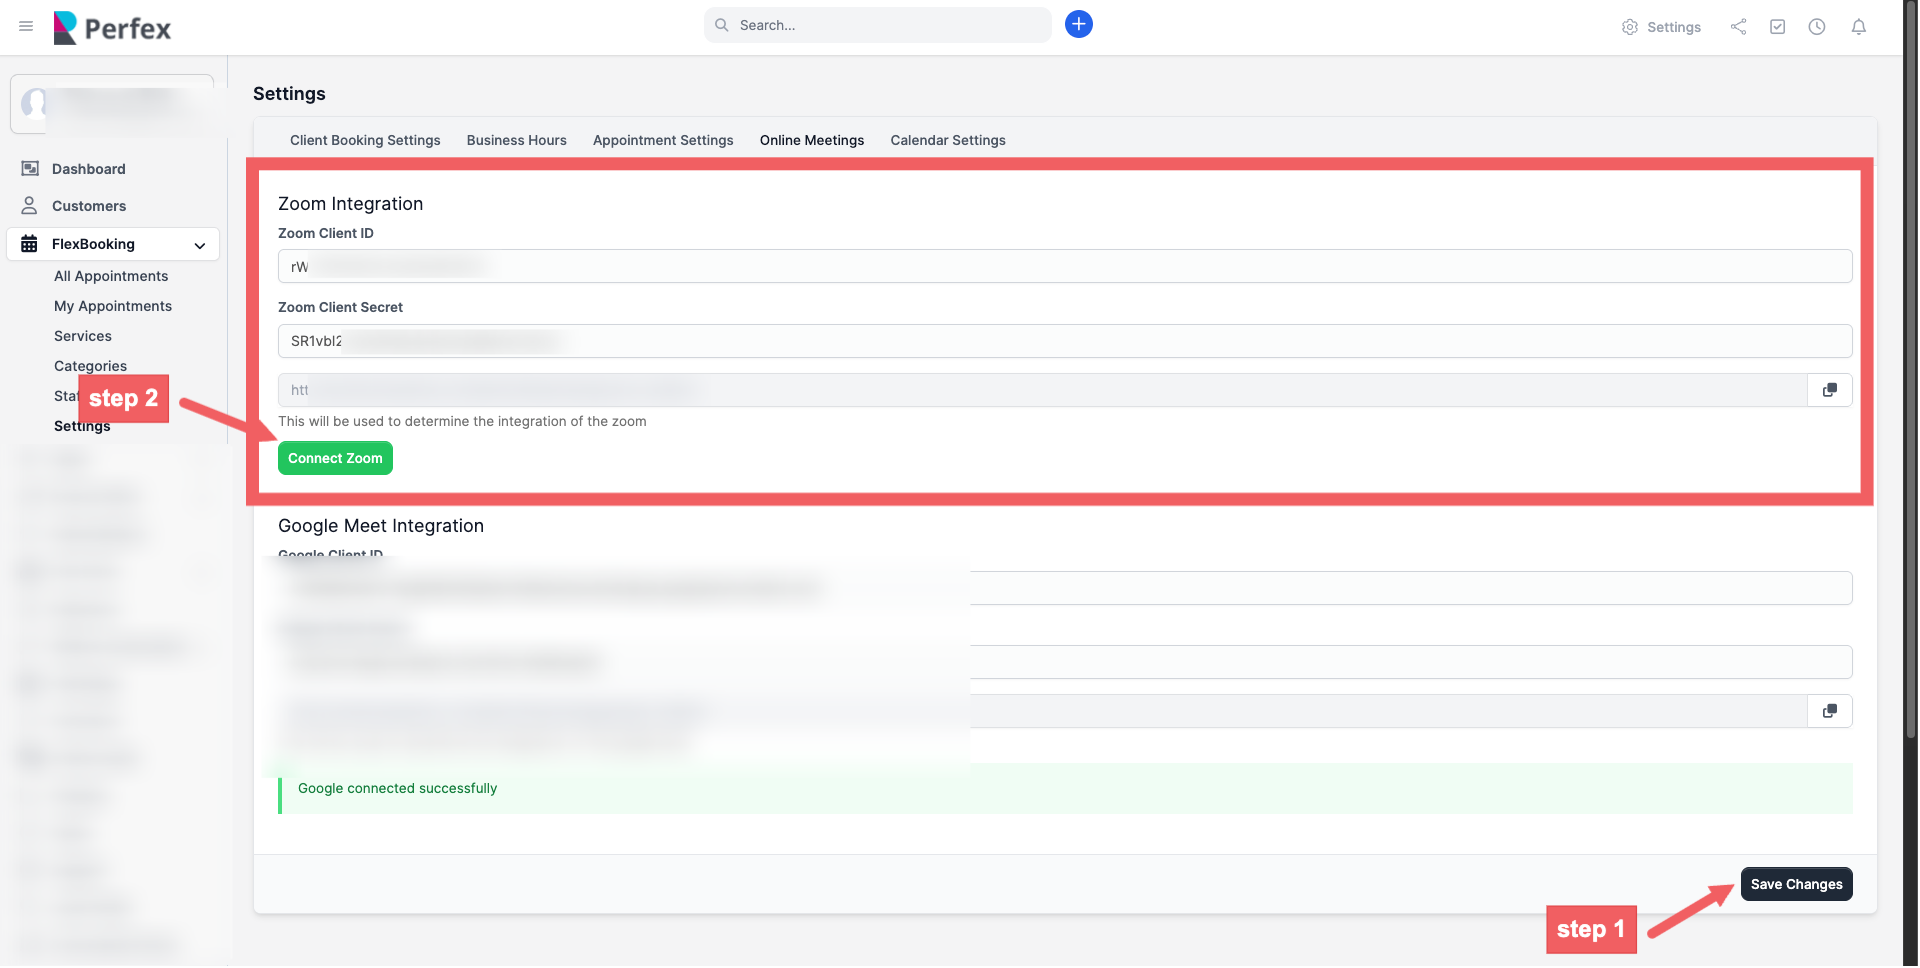Click the Connect Zoom button
This screenshot has width=1920, height=968.
click(335, 458)
